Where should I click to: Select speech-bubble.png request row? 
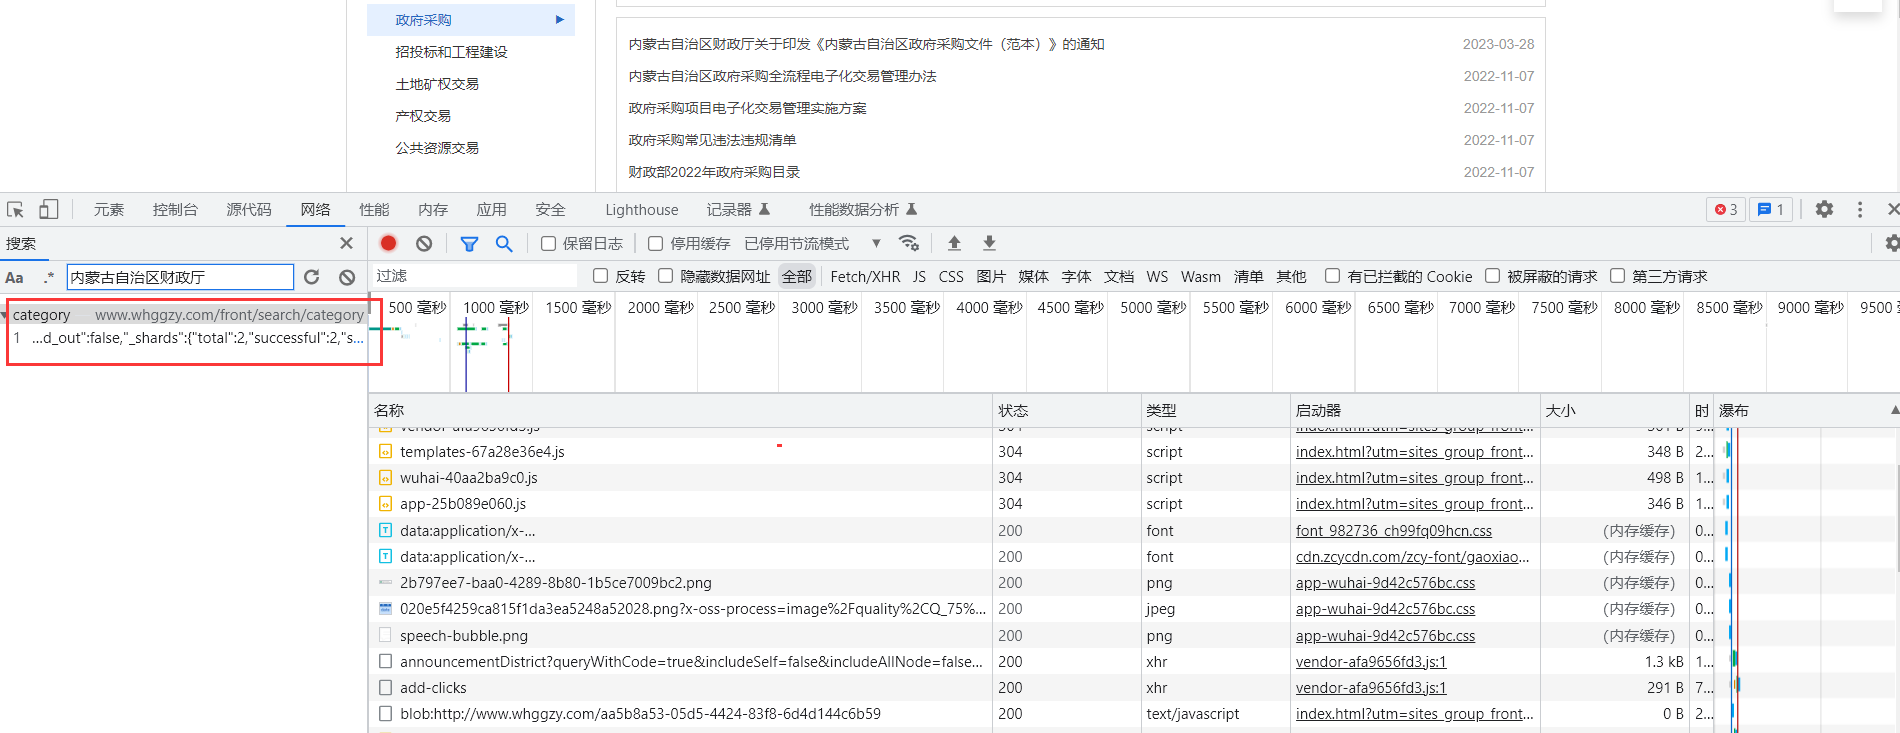coord(680,636)
